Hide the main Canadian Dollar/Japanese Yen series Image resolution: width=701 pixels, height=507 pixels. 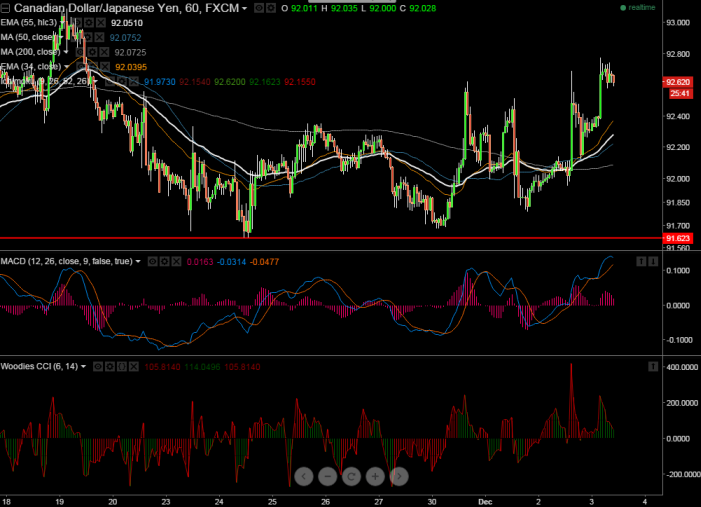[259, 8]
